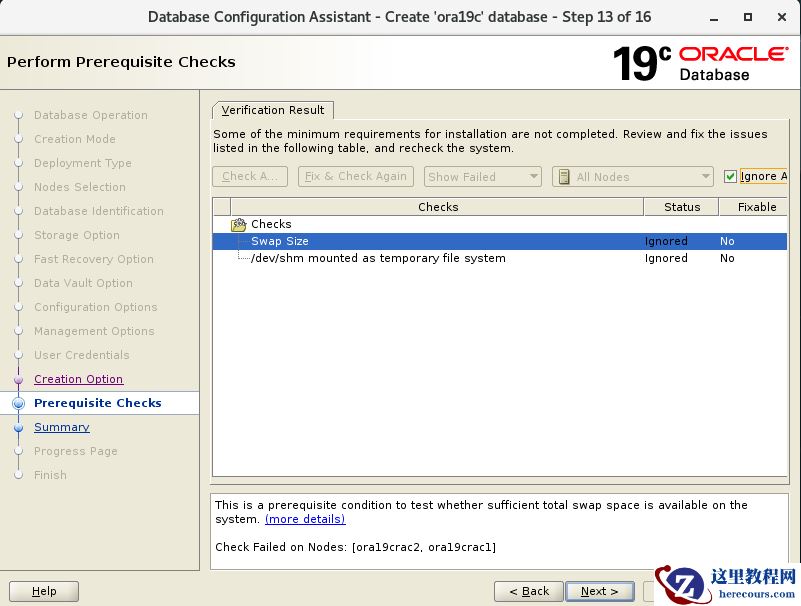801x606 pixels.
Task: Click the Summary step bullet icon
Action: (18, 427)
